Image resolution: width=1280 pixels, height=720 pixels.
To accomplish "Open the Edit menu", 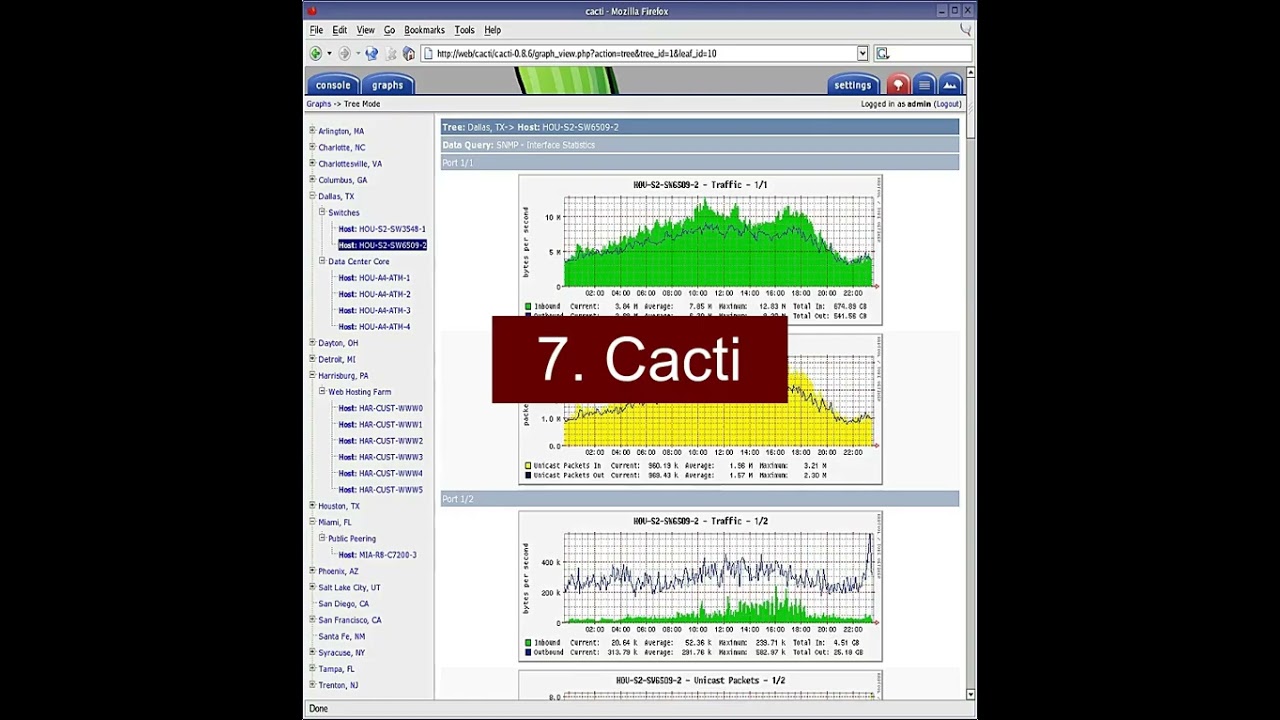I will click(340, 30).
